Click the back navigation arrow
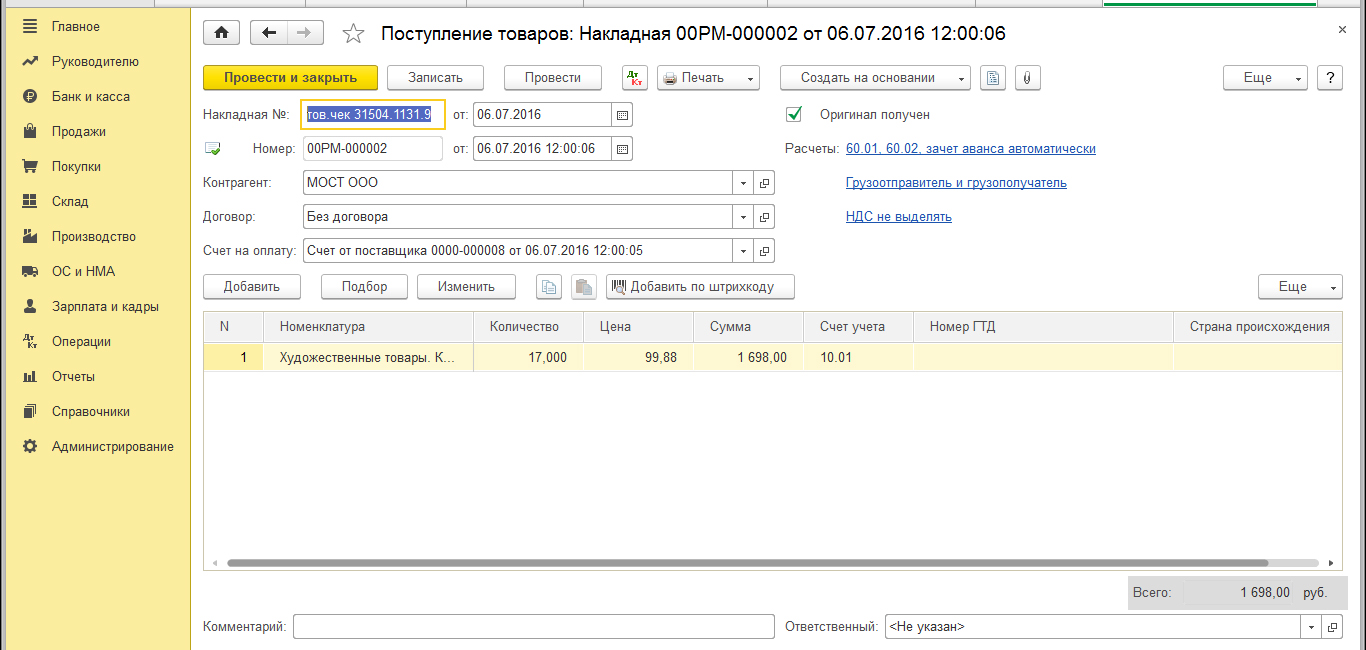The height and width of the screenshot is (650, 1366). [x=268, y=33]
